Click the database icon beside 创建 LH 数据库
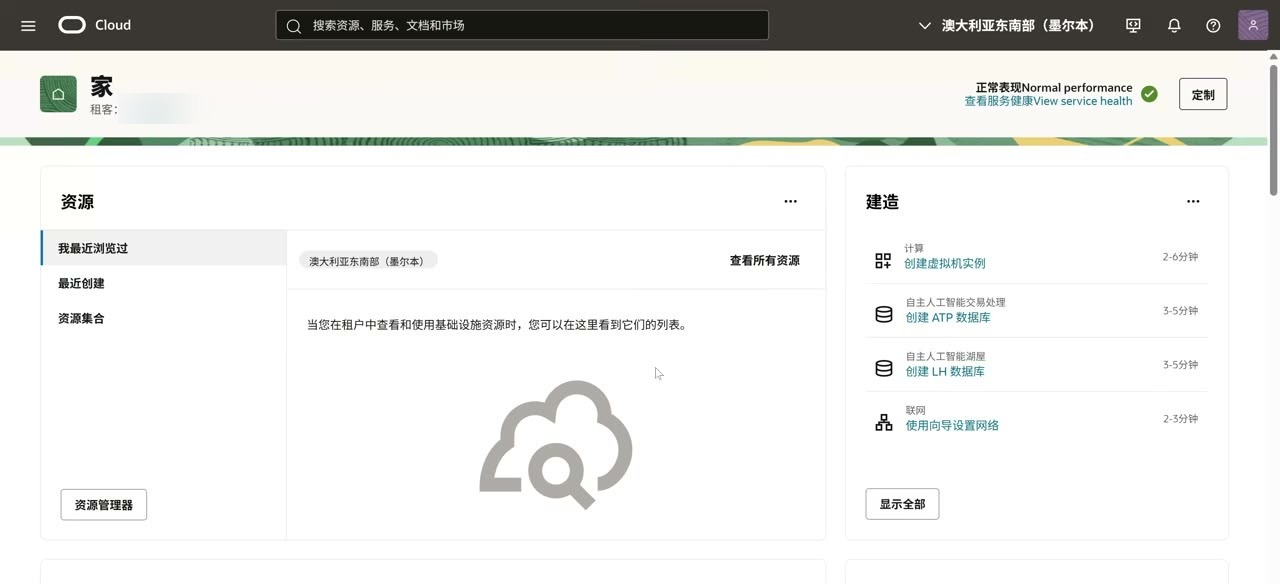The width and height of the screenshot is (1280, 584). click(883, 369)
